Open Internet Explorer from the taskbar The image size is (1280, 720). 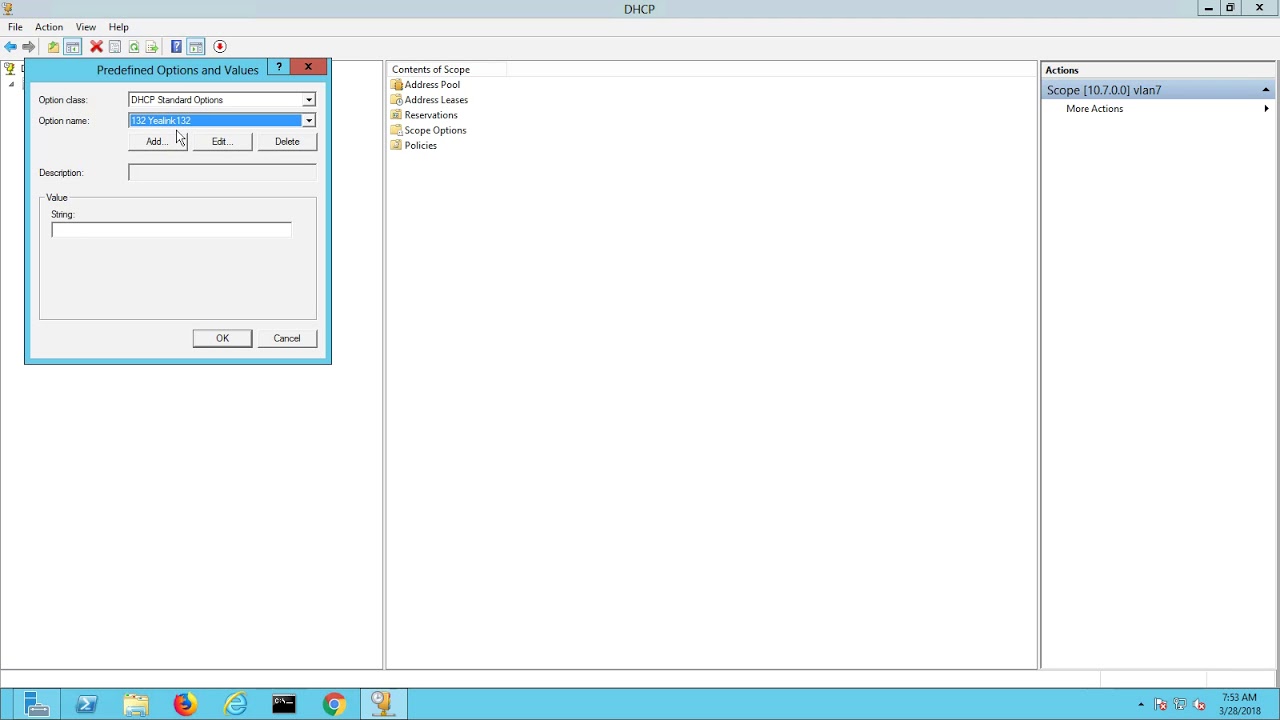235,705
